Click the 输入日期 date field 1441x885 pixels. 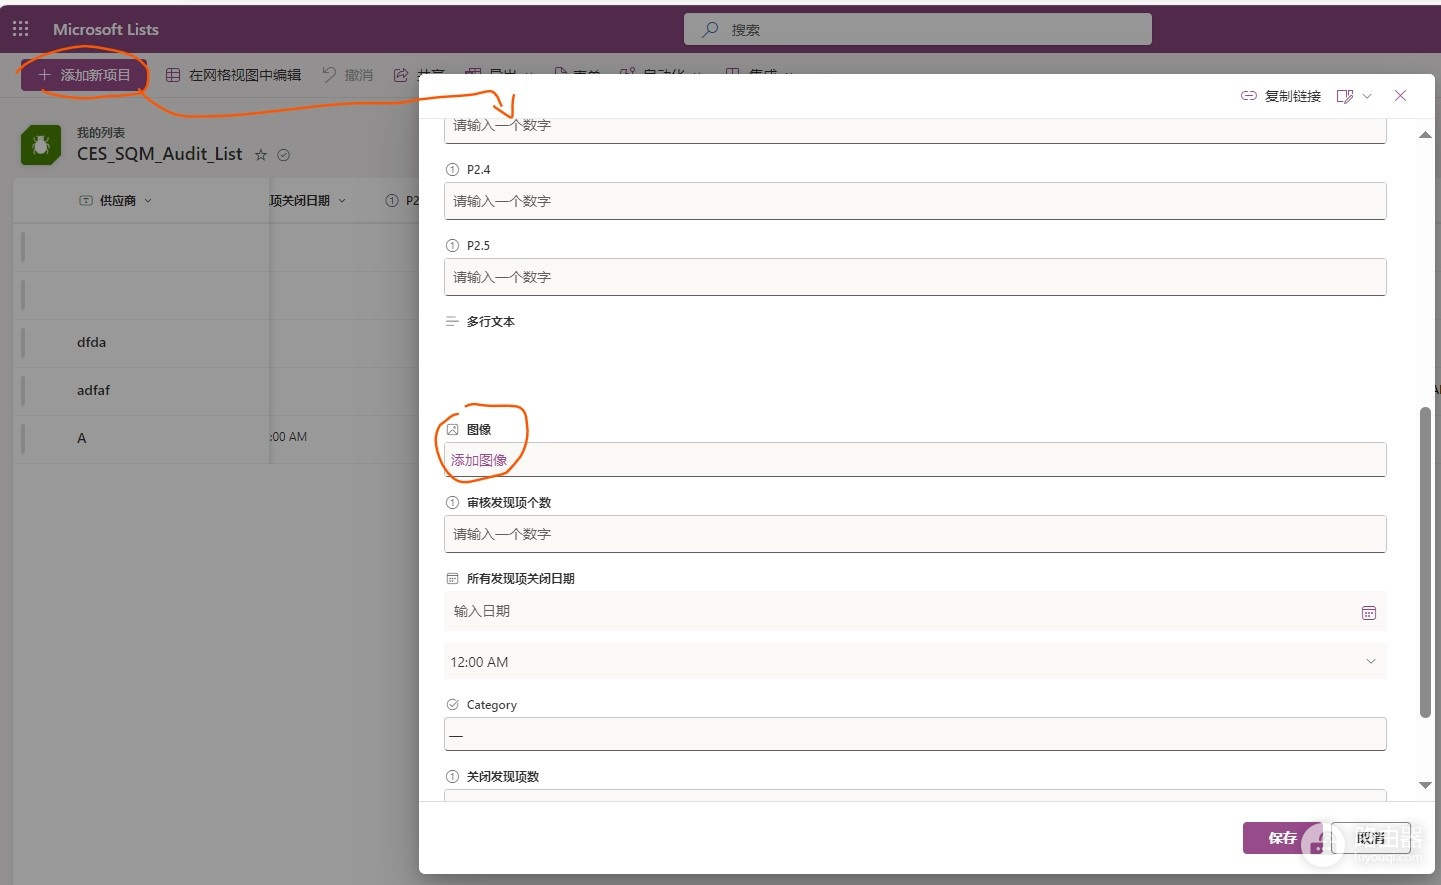[x=915, y=611]
